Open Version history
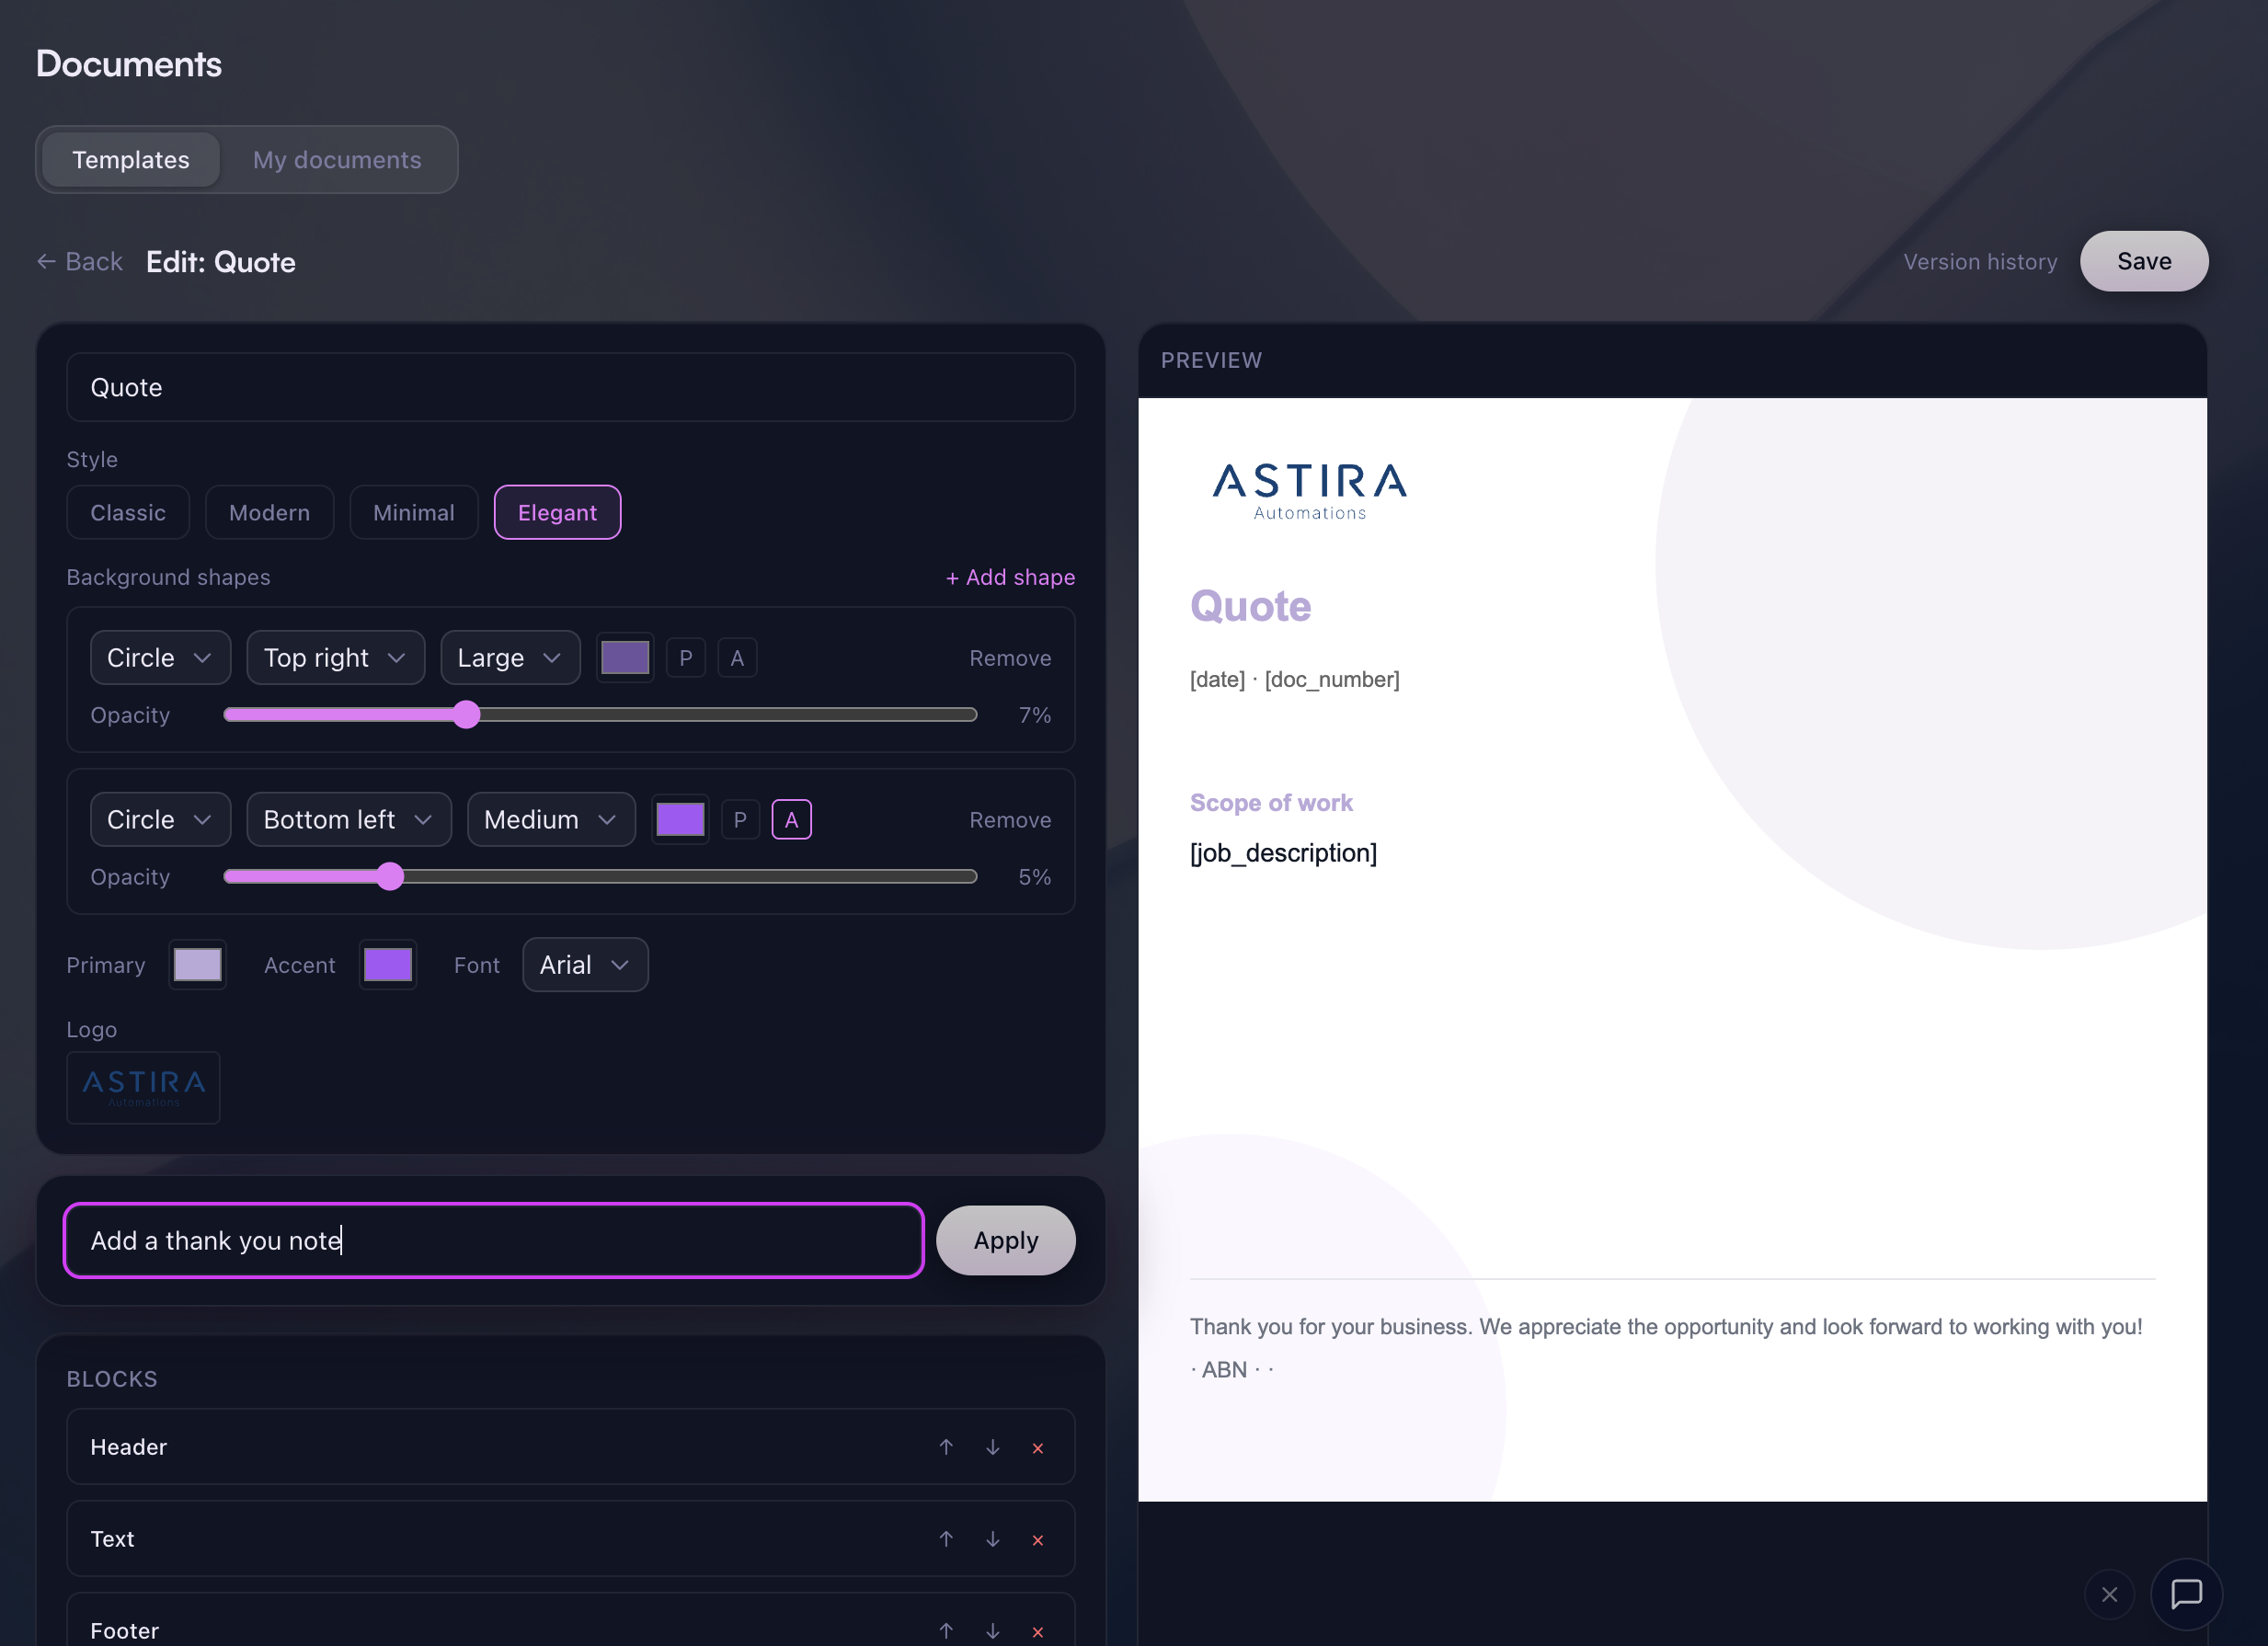 pos(1980,262)
